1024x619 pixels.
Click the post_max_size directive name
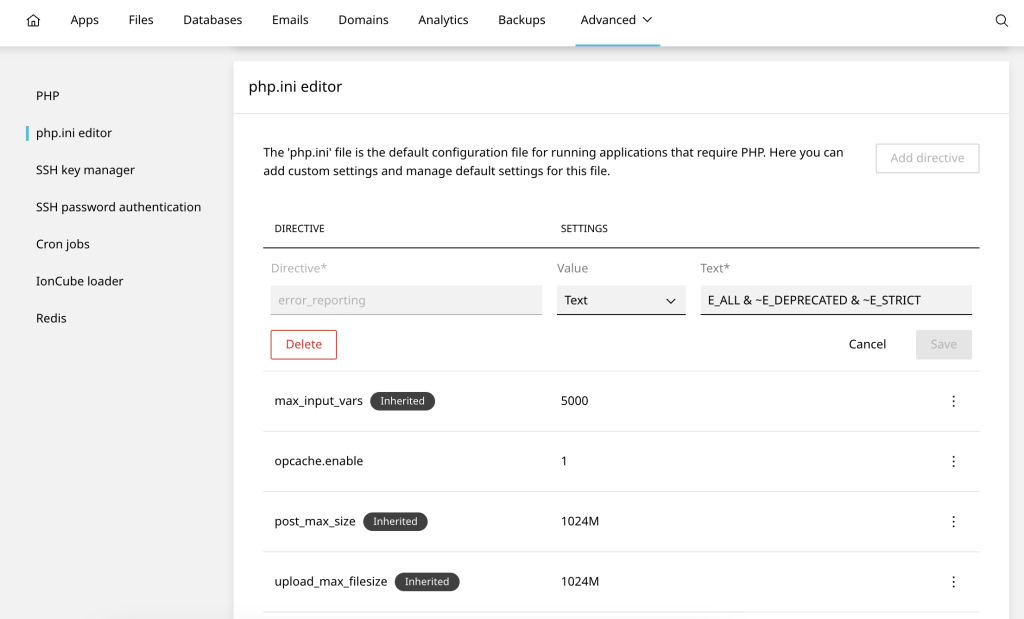315,522
